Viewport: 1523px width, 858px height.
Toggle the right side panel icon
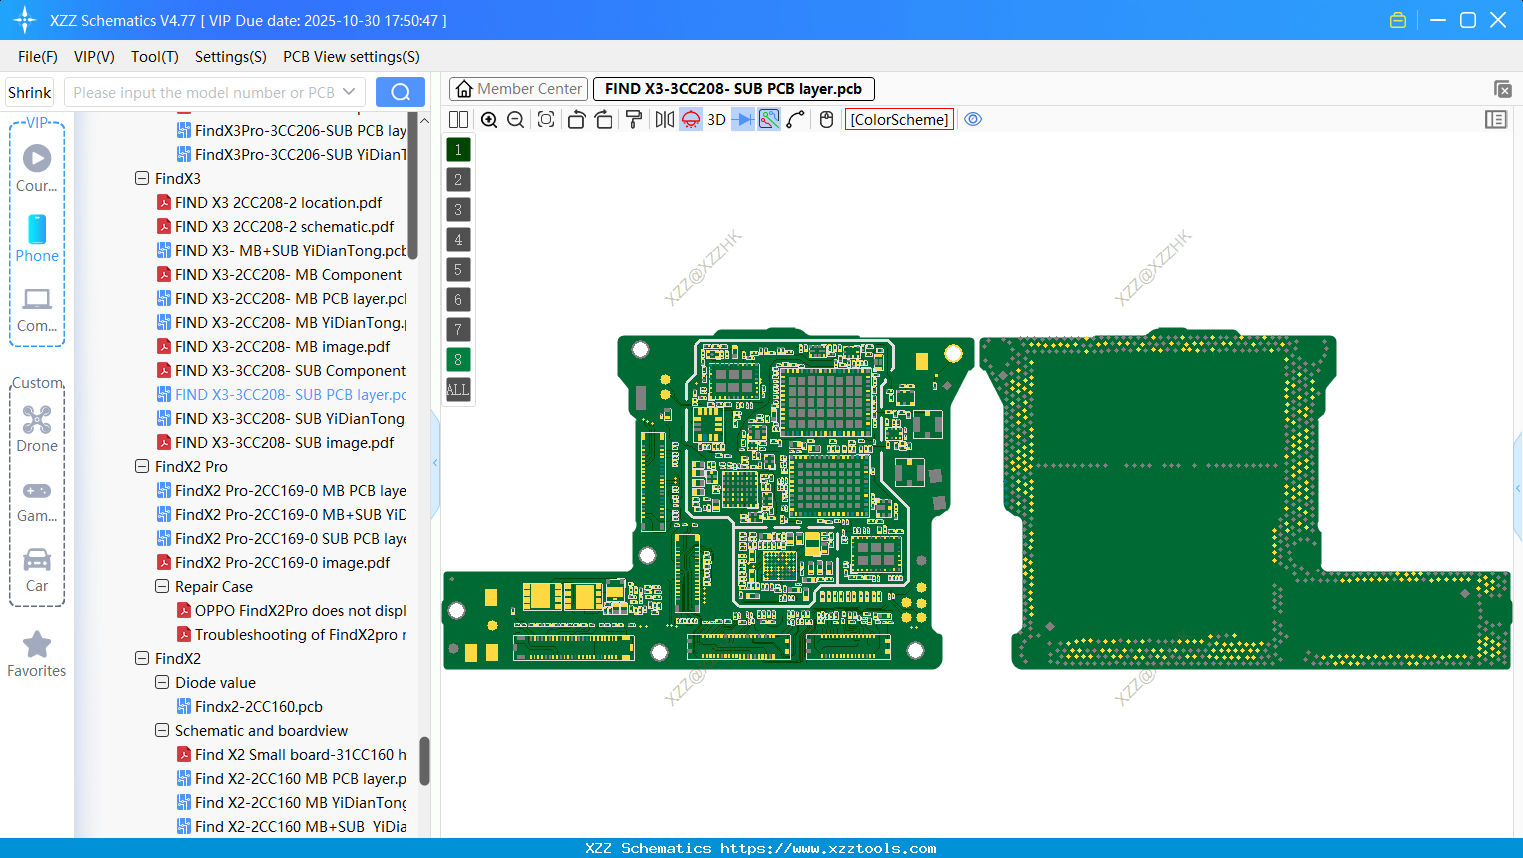[x=1496, y=120]
